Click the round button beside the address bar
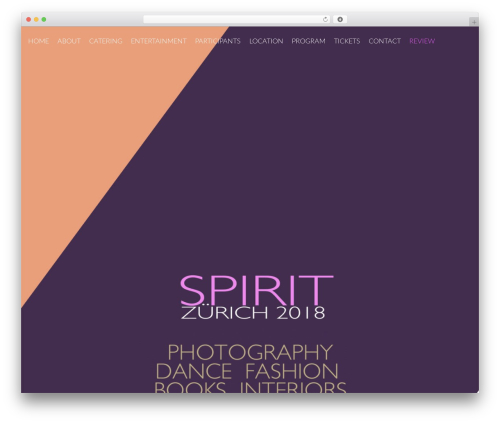The height and width of the screenshot is (423, 500). pyautogui.click(x=340, y=20)
